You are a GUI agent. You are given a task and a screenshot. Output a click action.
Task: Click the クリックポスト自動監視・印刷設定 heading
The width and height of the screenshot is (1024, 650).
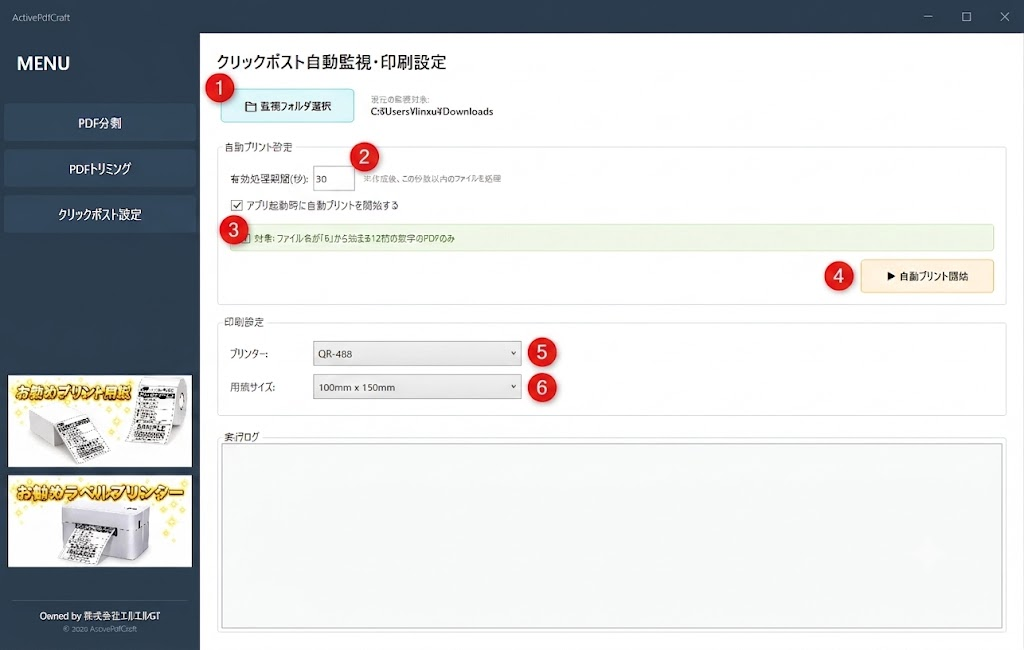coord(331,62)
